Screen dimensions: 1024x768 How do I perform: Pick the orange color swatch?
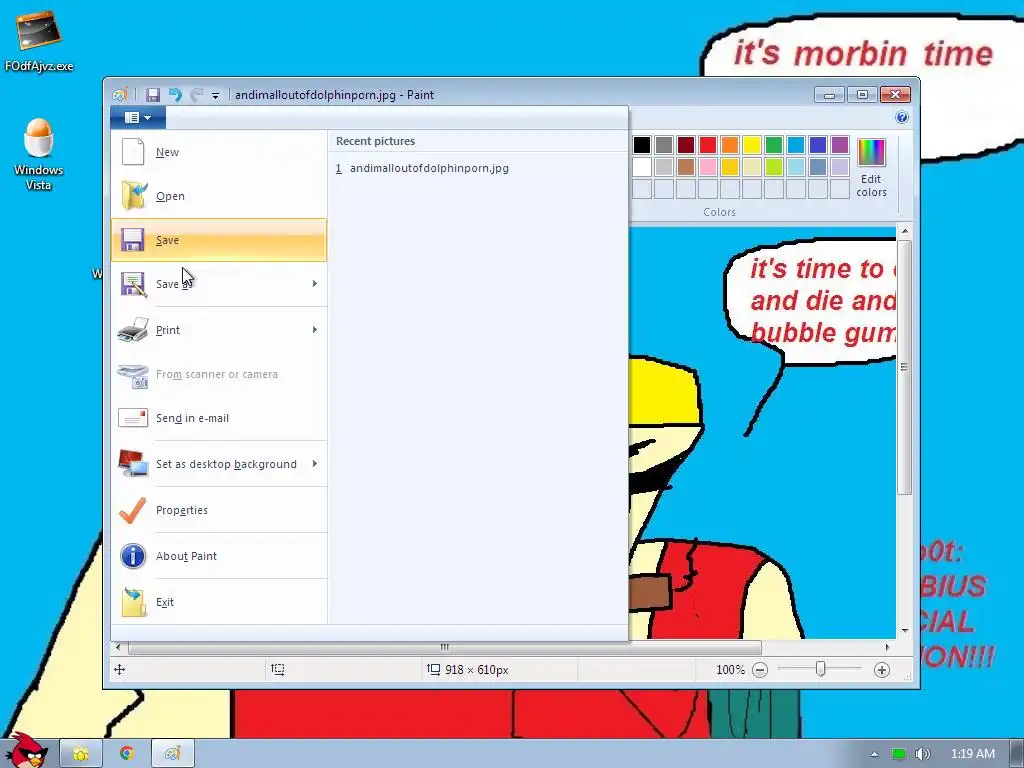point(730,145)
